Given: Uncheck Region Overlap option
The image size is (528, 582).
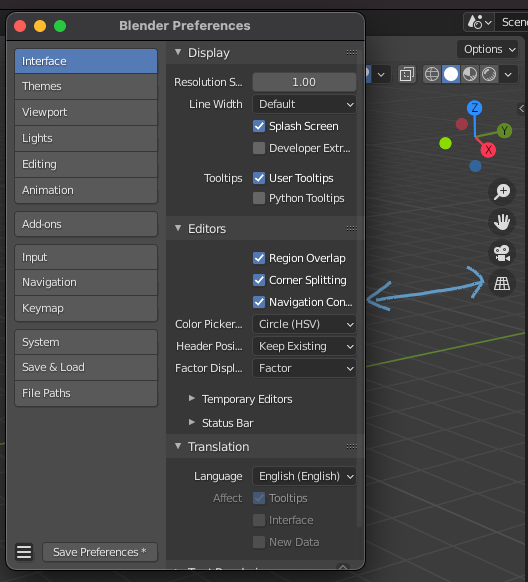Looking at the screenshot, I should [259, 258].
